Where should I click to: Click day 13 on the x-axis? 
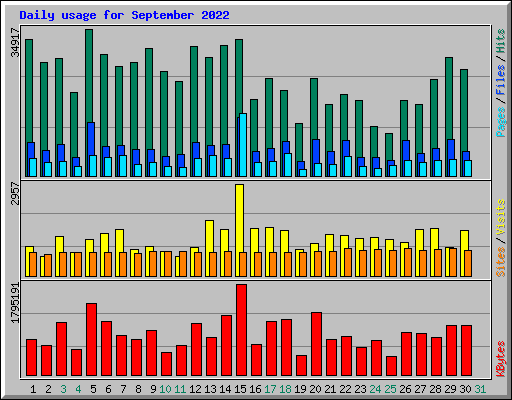click(210, 389)
